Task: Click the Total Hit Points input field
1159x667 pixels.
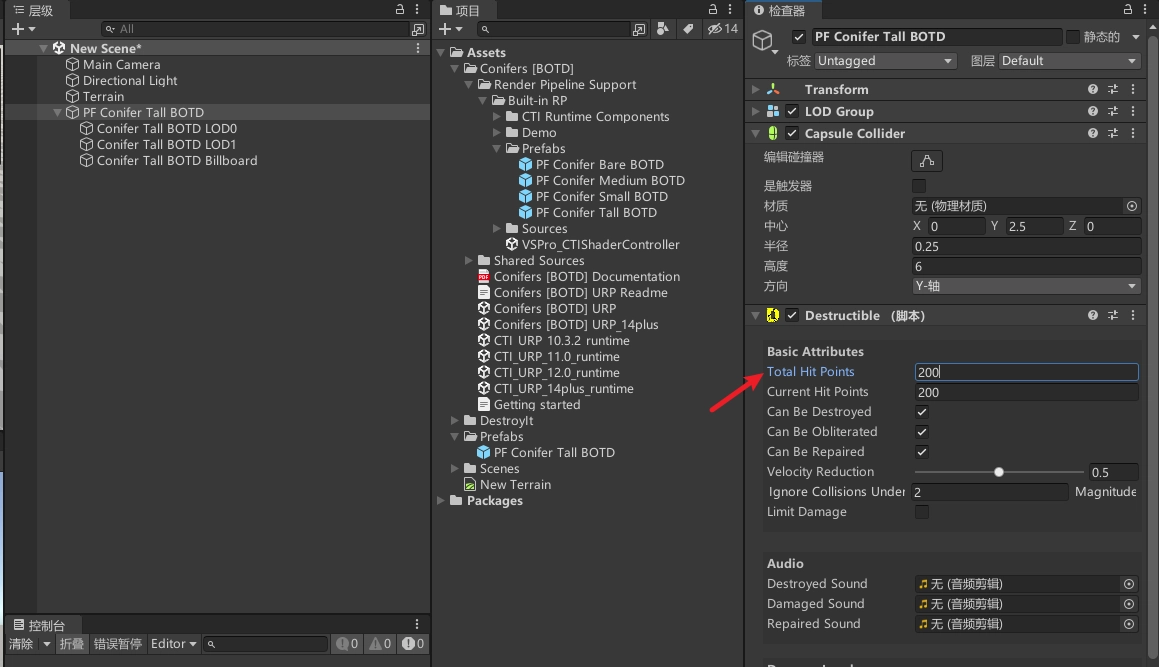Action: [1026, 372]
